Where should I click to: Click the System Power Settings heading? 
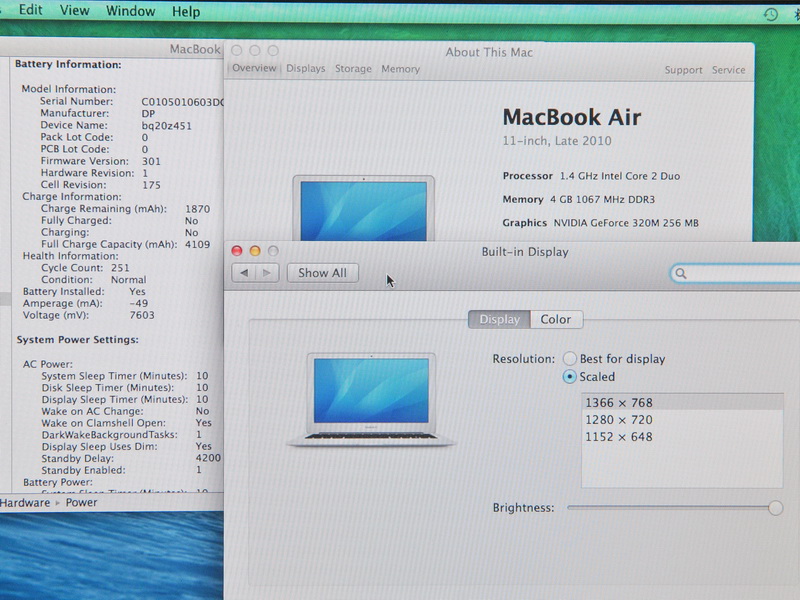[78, 340]
